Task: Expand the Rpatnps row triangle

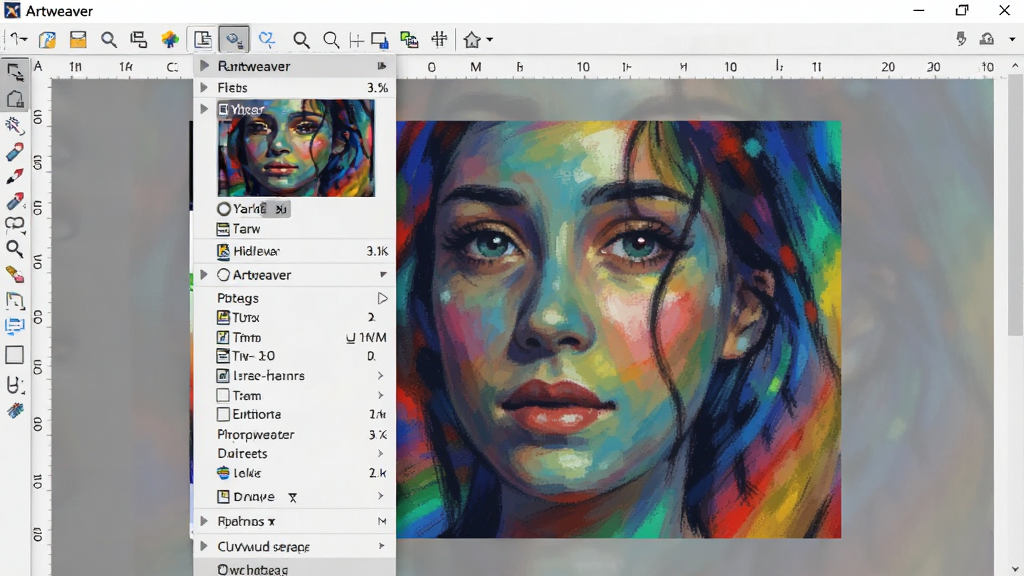Action: [x=204, y=521]
